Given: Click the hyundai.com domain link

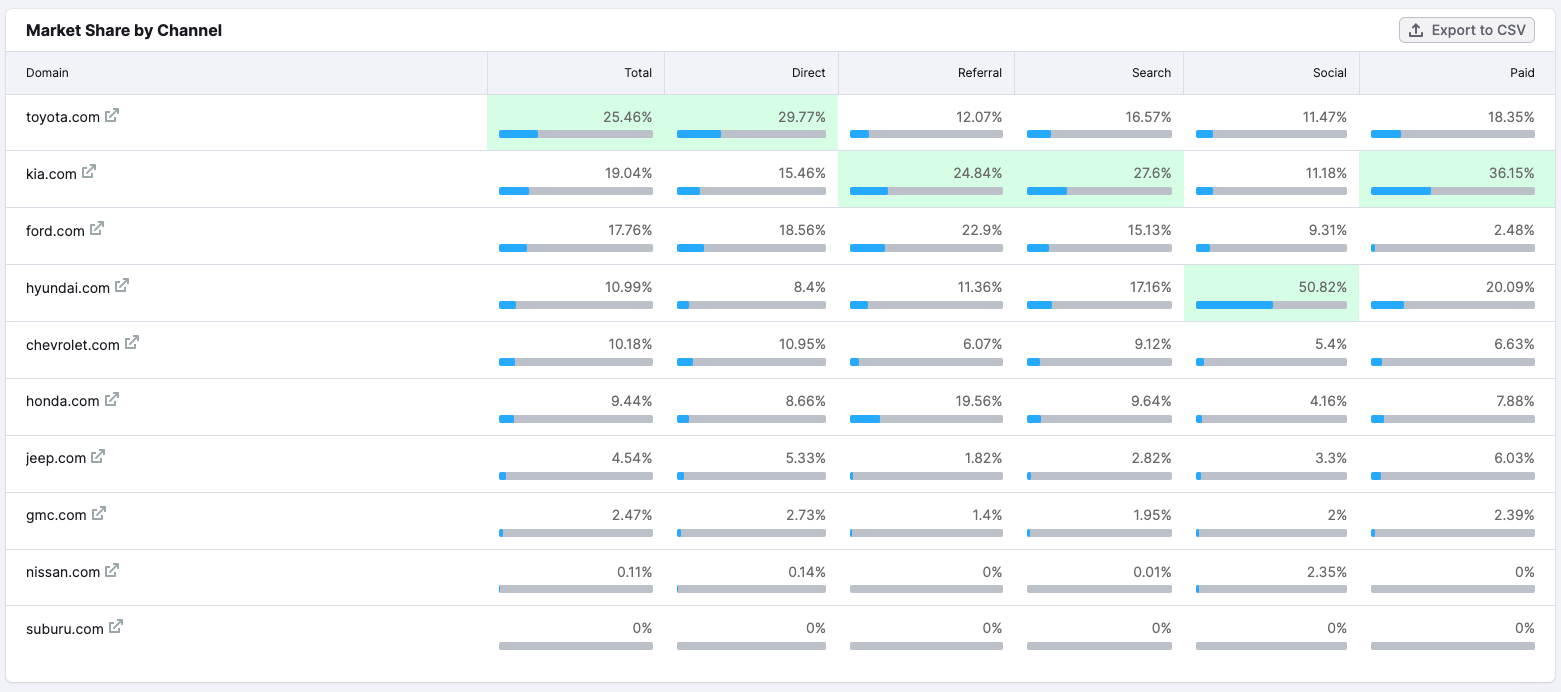Looking at the screenshot, I should pos(68,288).
